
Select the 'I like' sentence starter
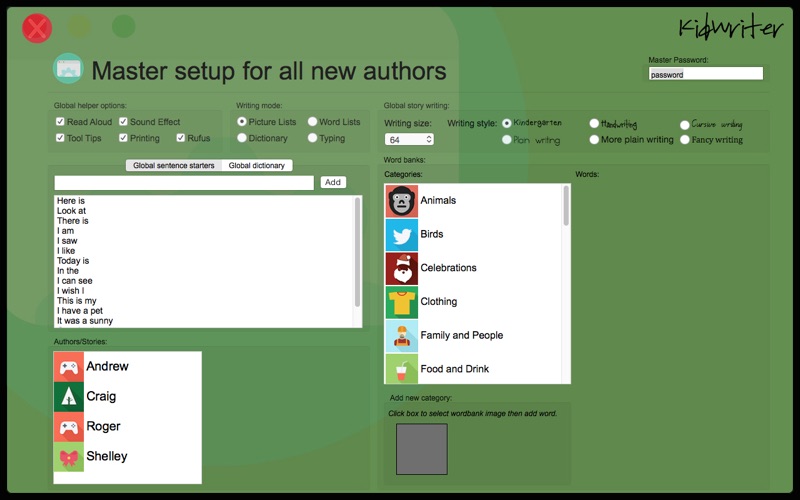[x=66, y=251]
